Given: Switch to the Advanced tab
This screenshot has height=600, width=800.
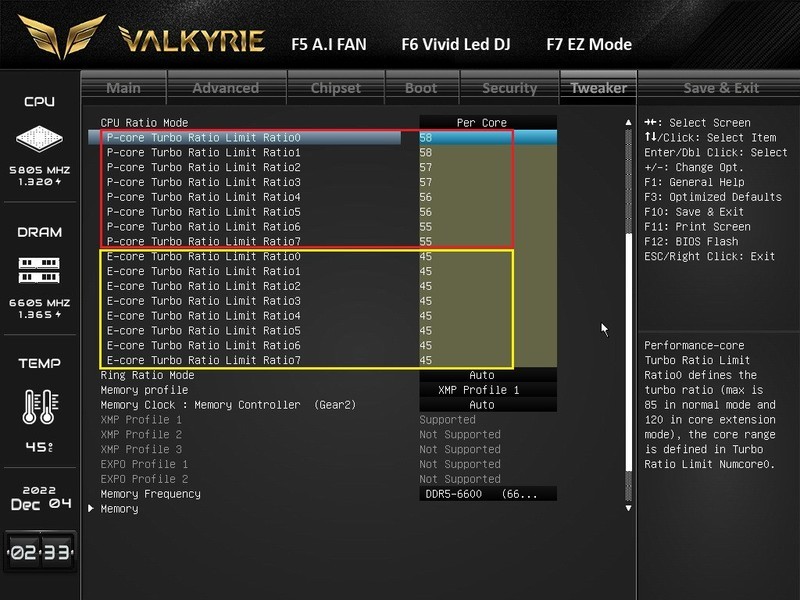Looking at the screenshot, I should pos(225,88).
